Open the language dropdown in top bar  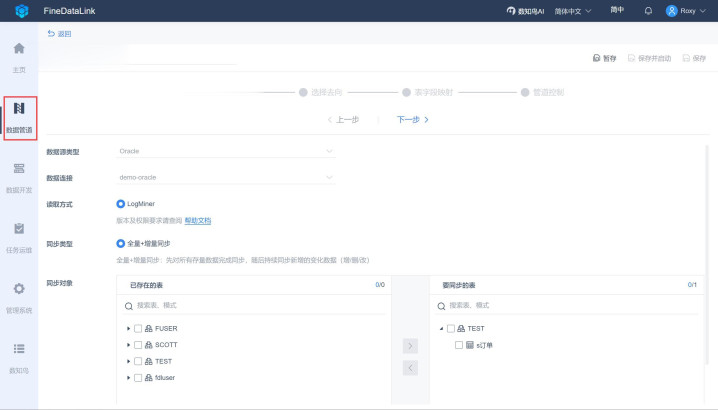[573, 11]
